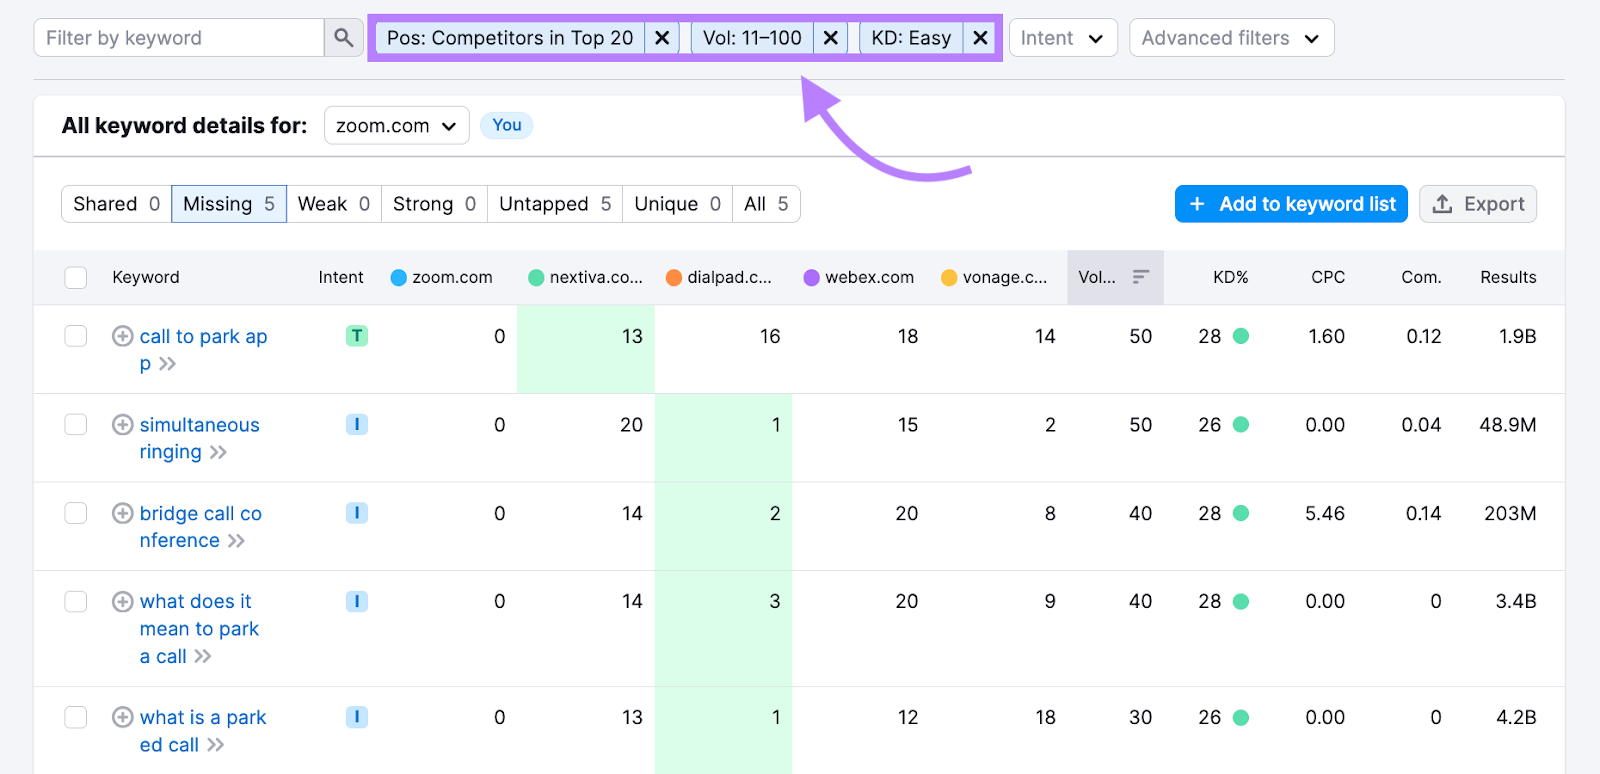The width and height of the screenshot is (1600, 774).
Task: Remove the Pos: Competitors in Top 20 filter
Action: pos(662,38)
